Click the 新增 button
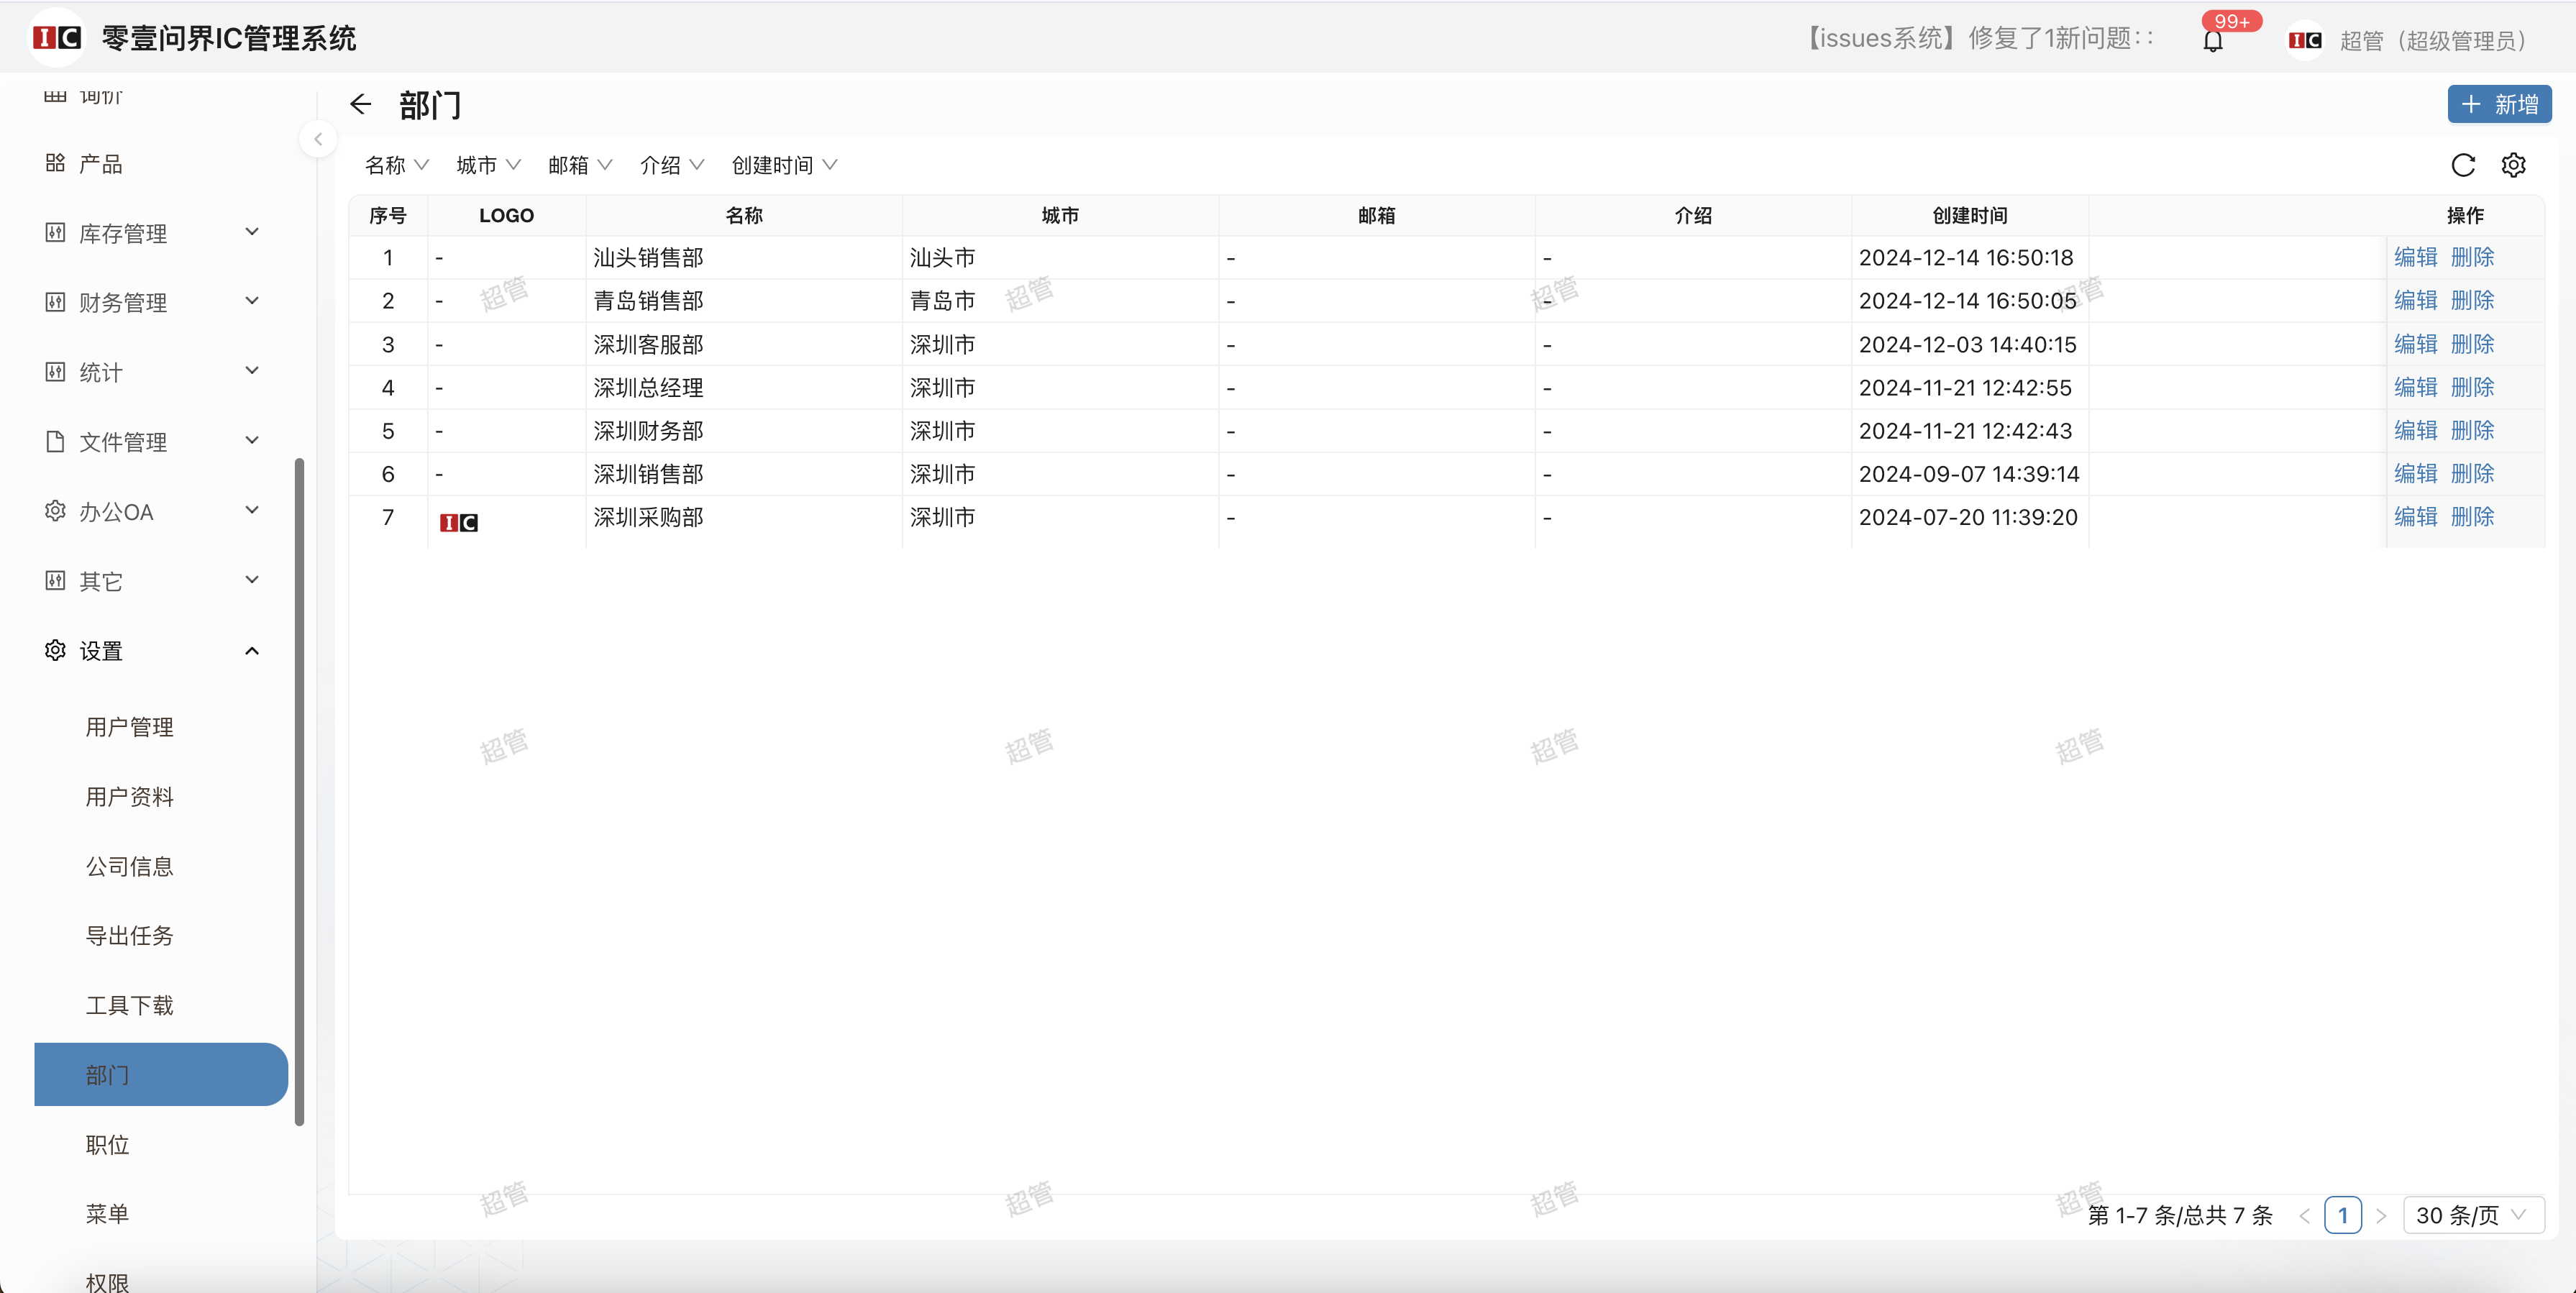Screen dimensions: 2576x1293 click(x=2498, y=104)
